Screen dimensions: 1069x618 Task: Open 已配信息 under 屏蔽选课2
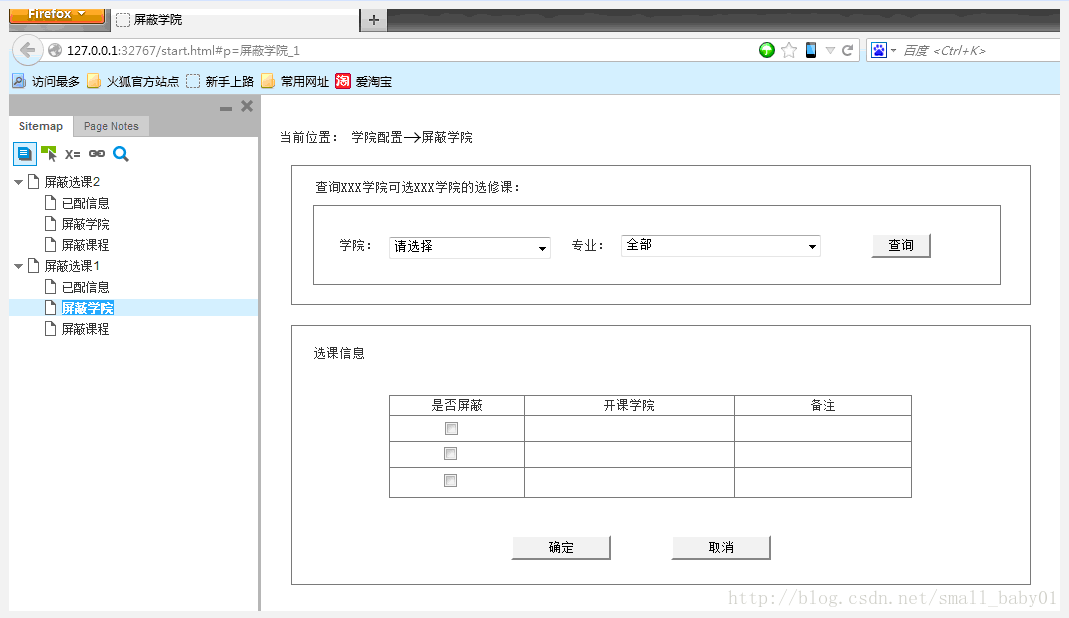[x=85, y=203]
